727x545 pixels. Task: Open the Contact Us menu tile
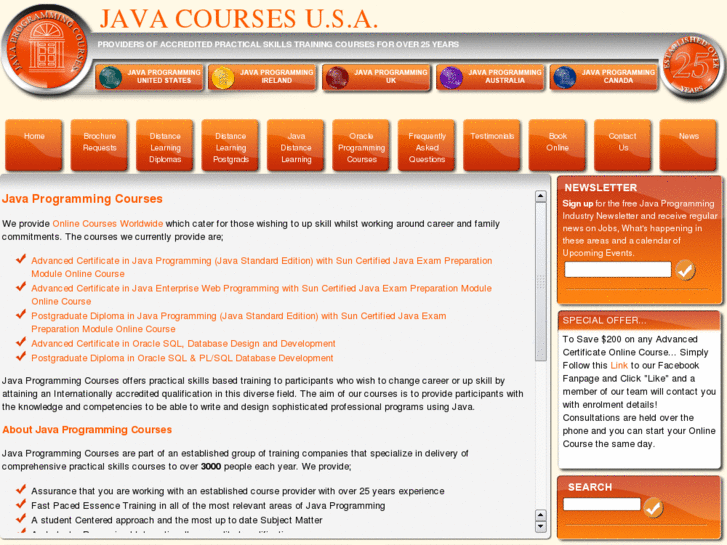click(x=623, y=145)
